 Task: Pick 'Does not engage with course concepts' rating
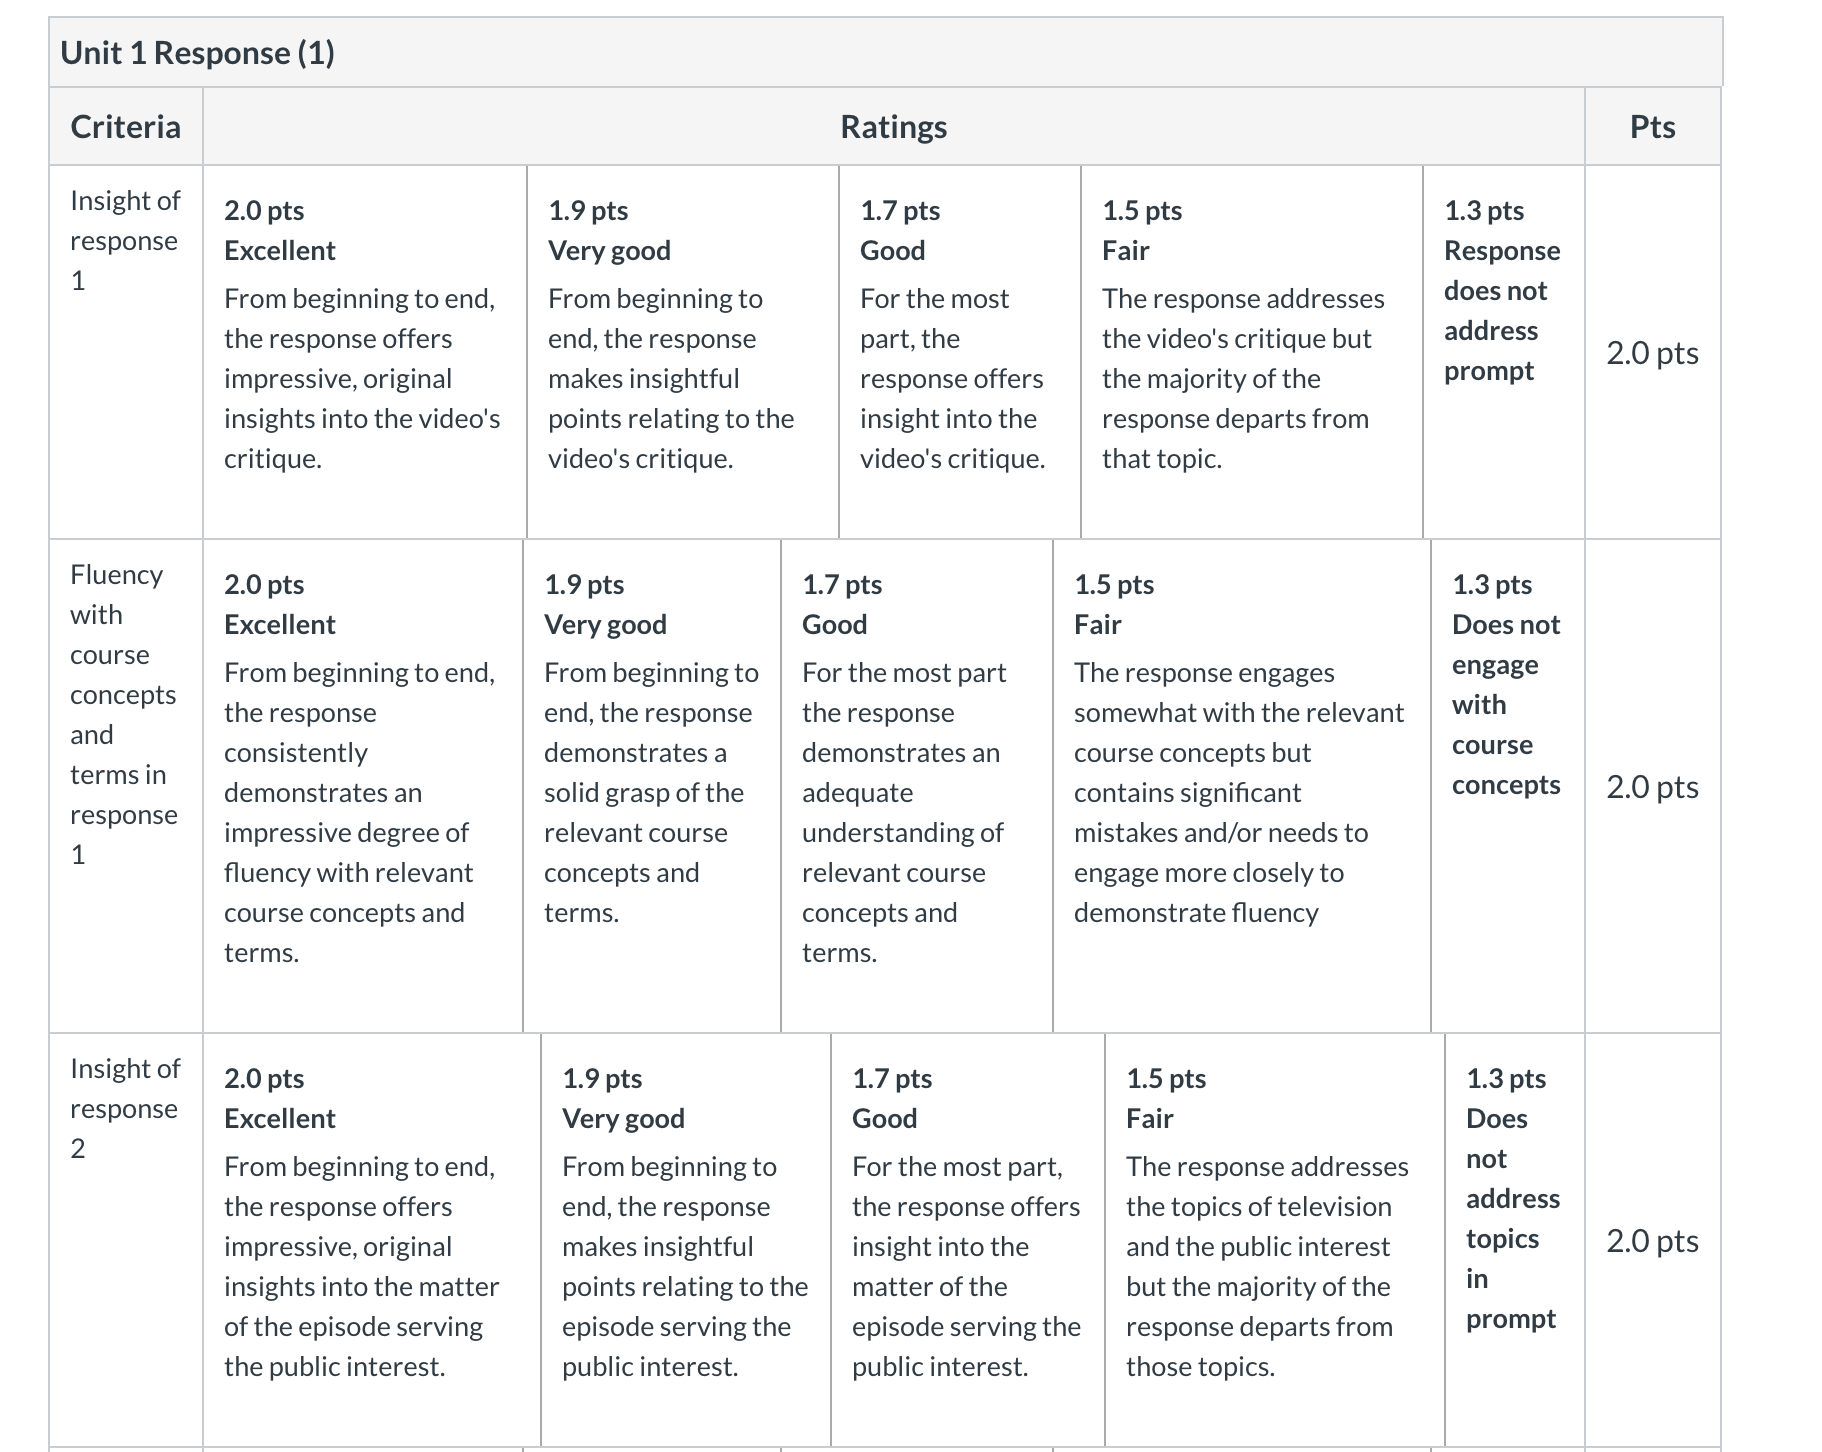point(1508,786)
